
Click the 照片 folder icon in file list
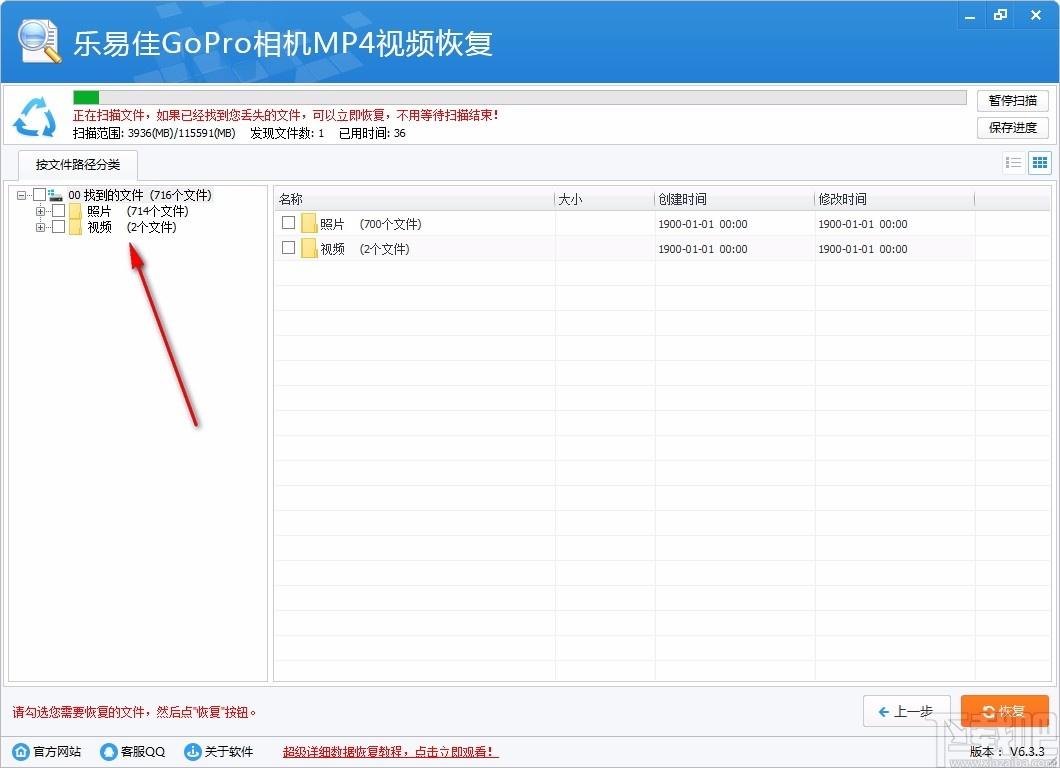pyautogui.click(x=309, y=223)
